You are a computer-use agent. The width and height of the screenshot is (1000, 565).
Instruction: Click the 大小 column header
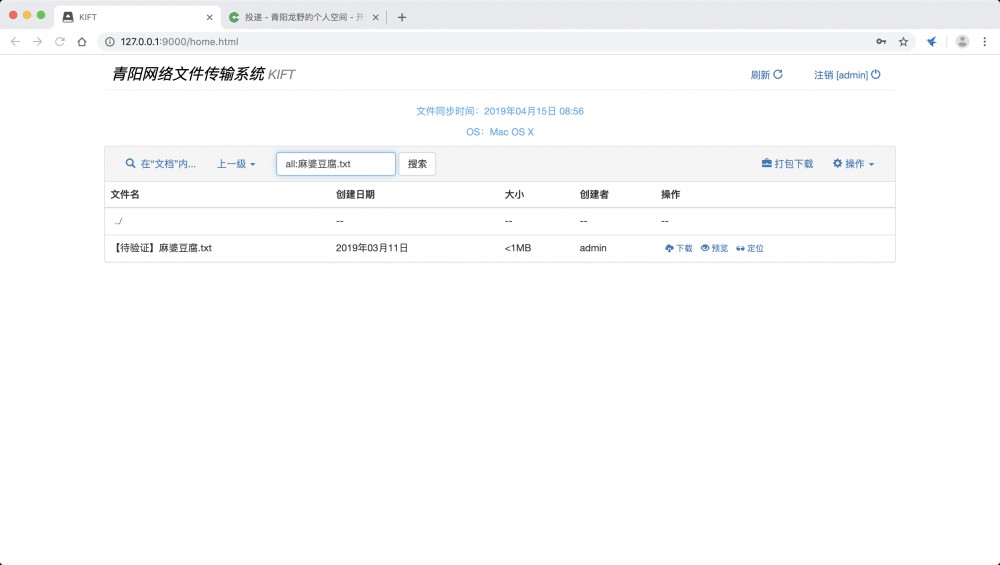click(x=514, y=194)
